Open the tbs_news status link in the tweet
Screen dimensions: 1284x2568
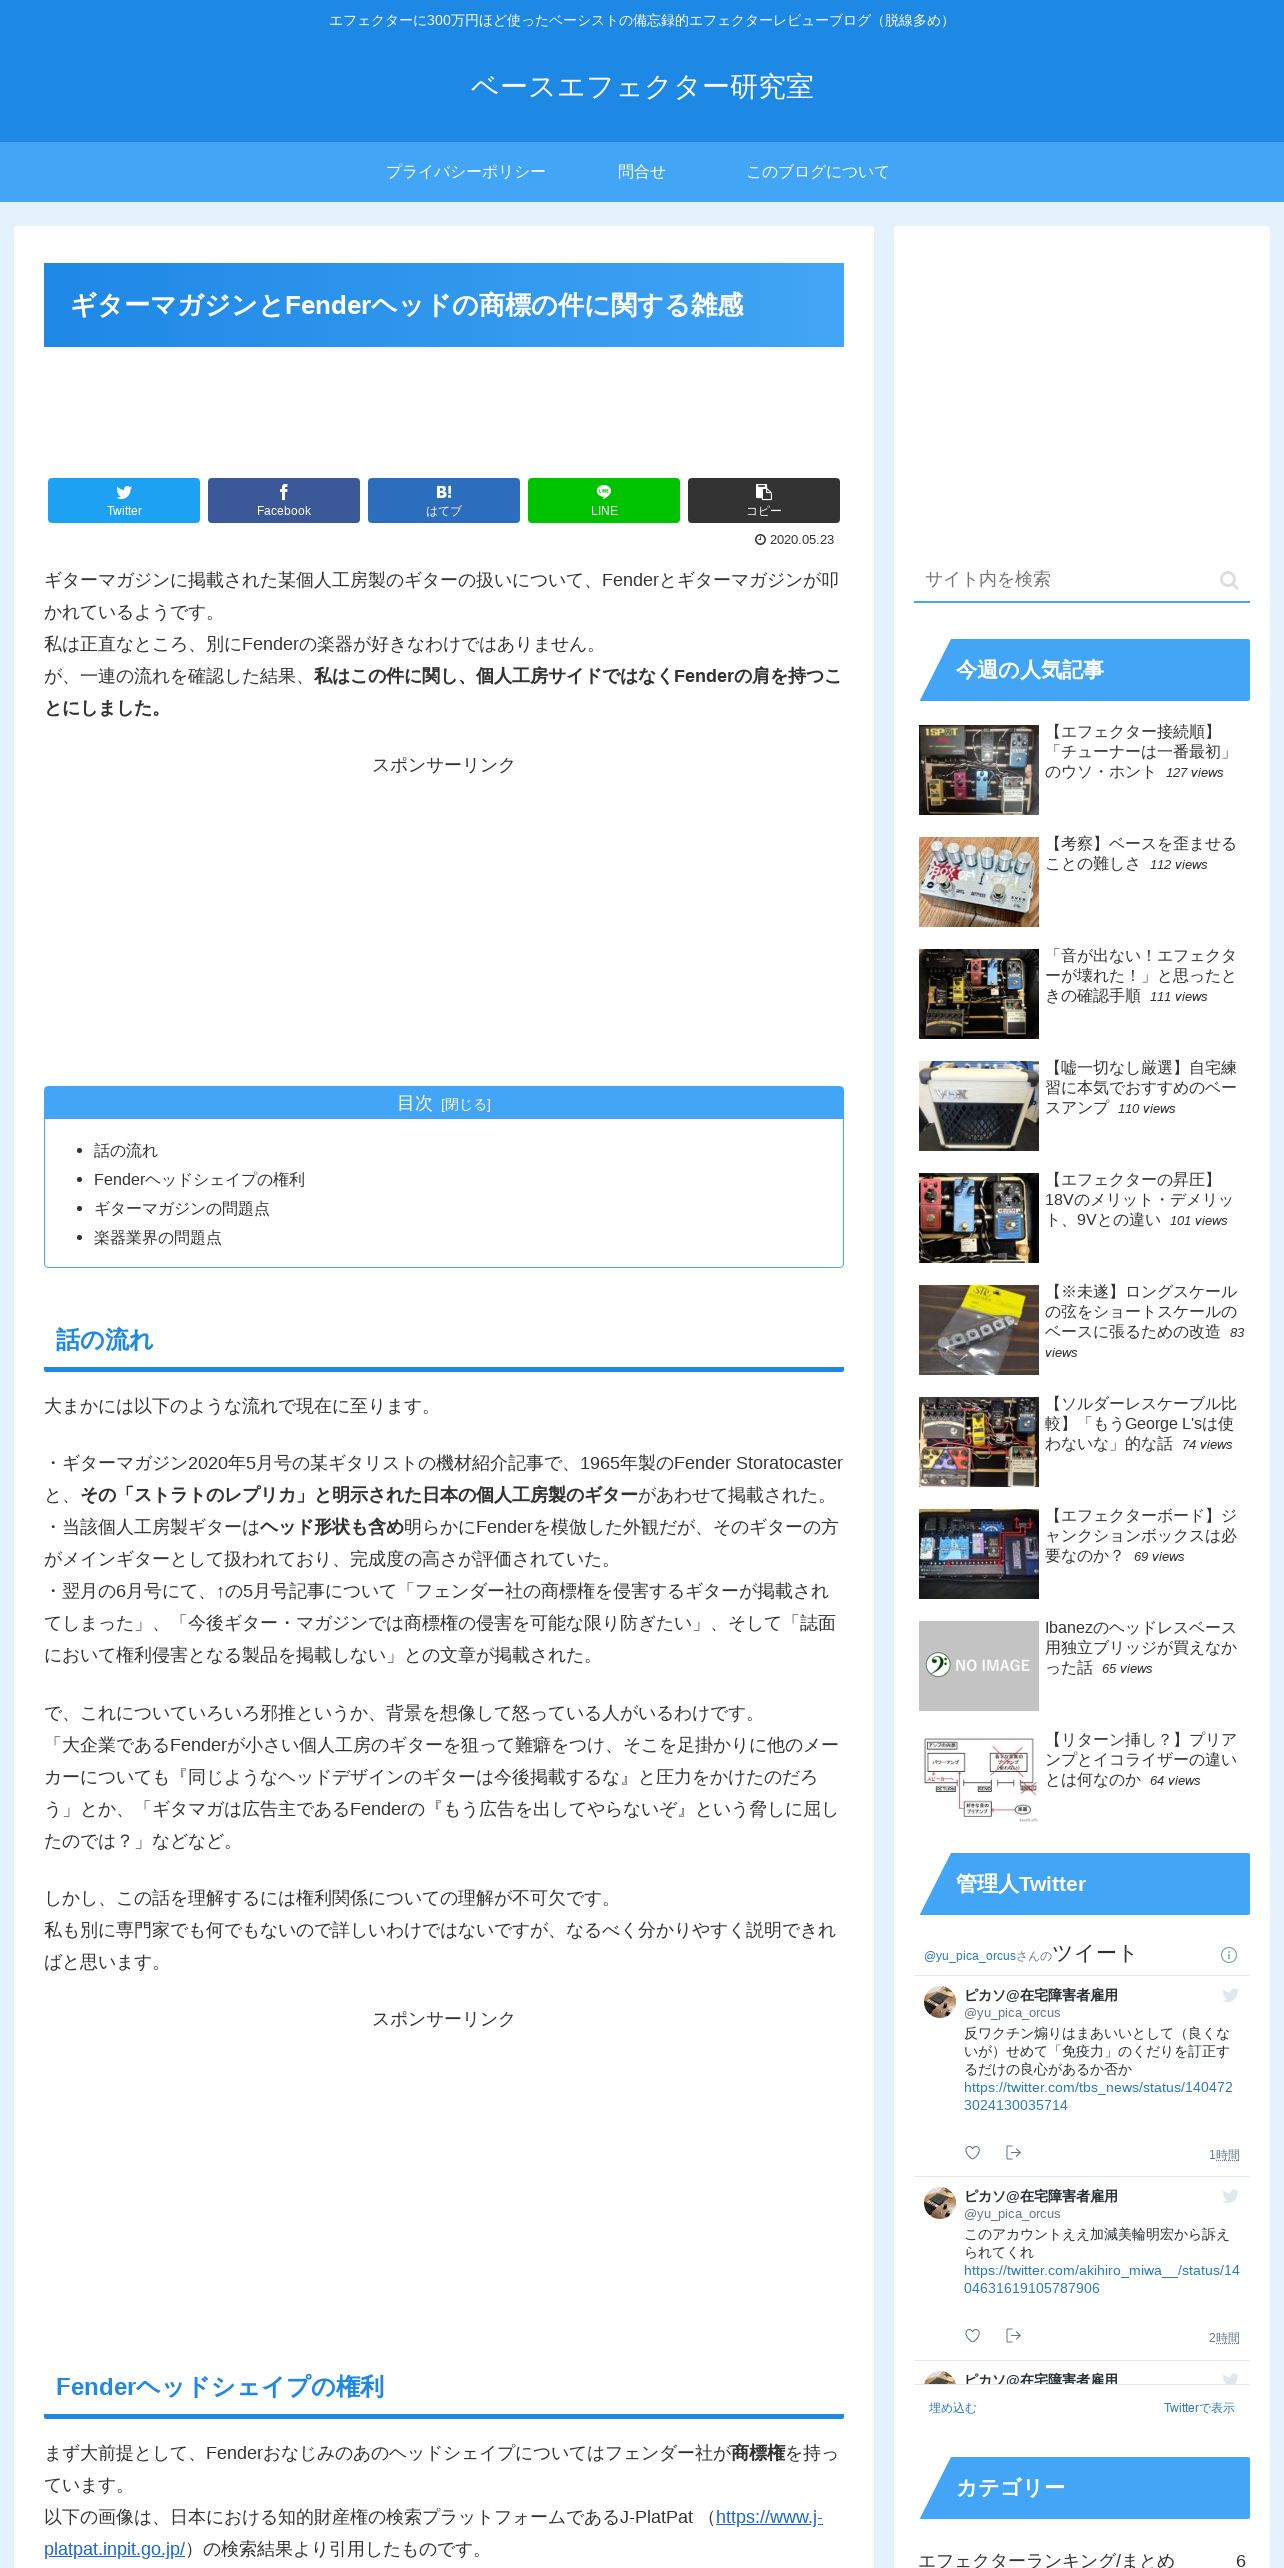point(1098,2096)
